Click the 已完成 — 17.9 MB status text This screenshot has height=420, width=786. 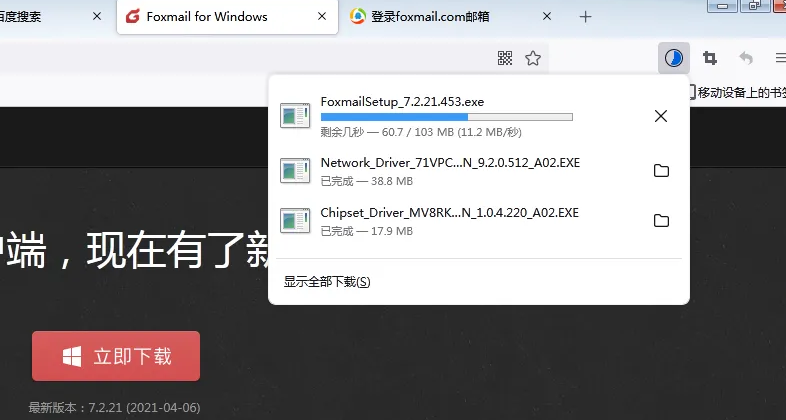click(x=367, y=231)
